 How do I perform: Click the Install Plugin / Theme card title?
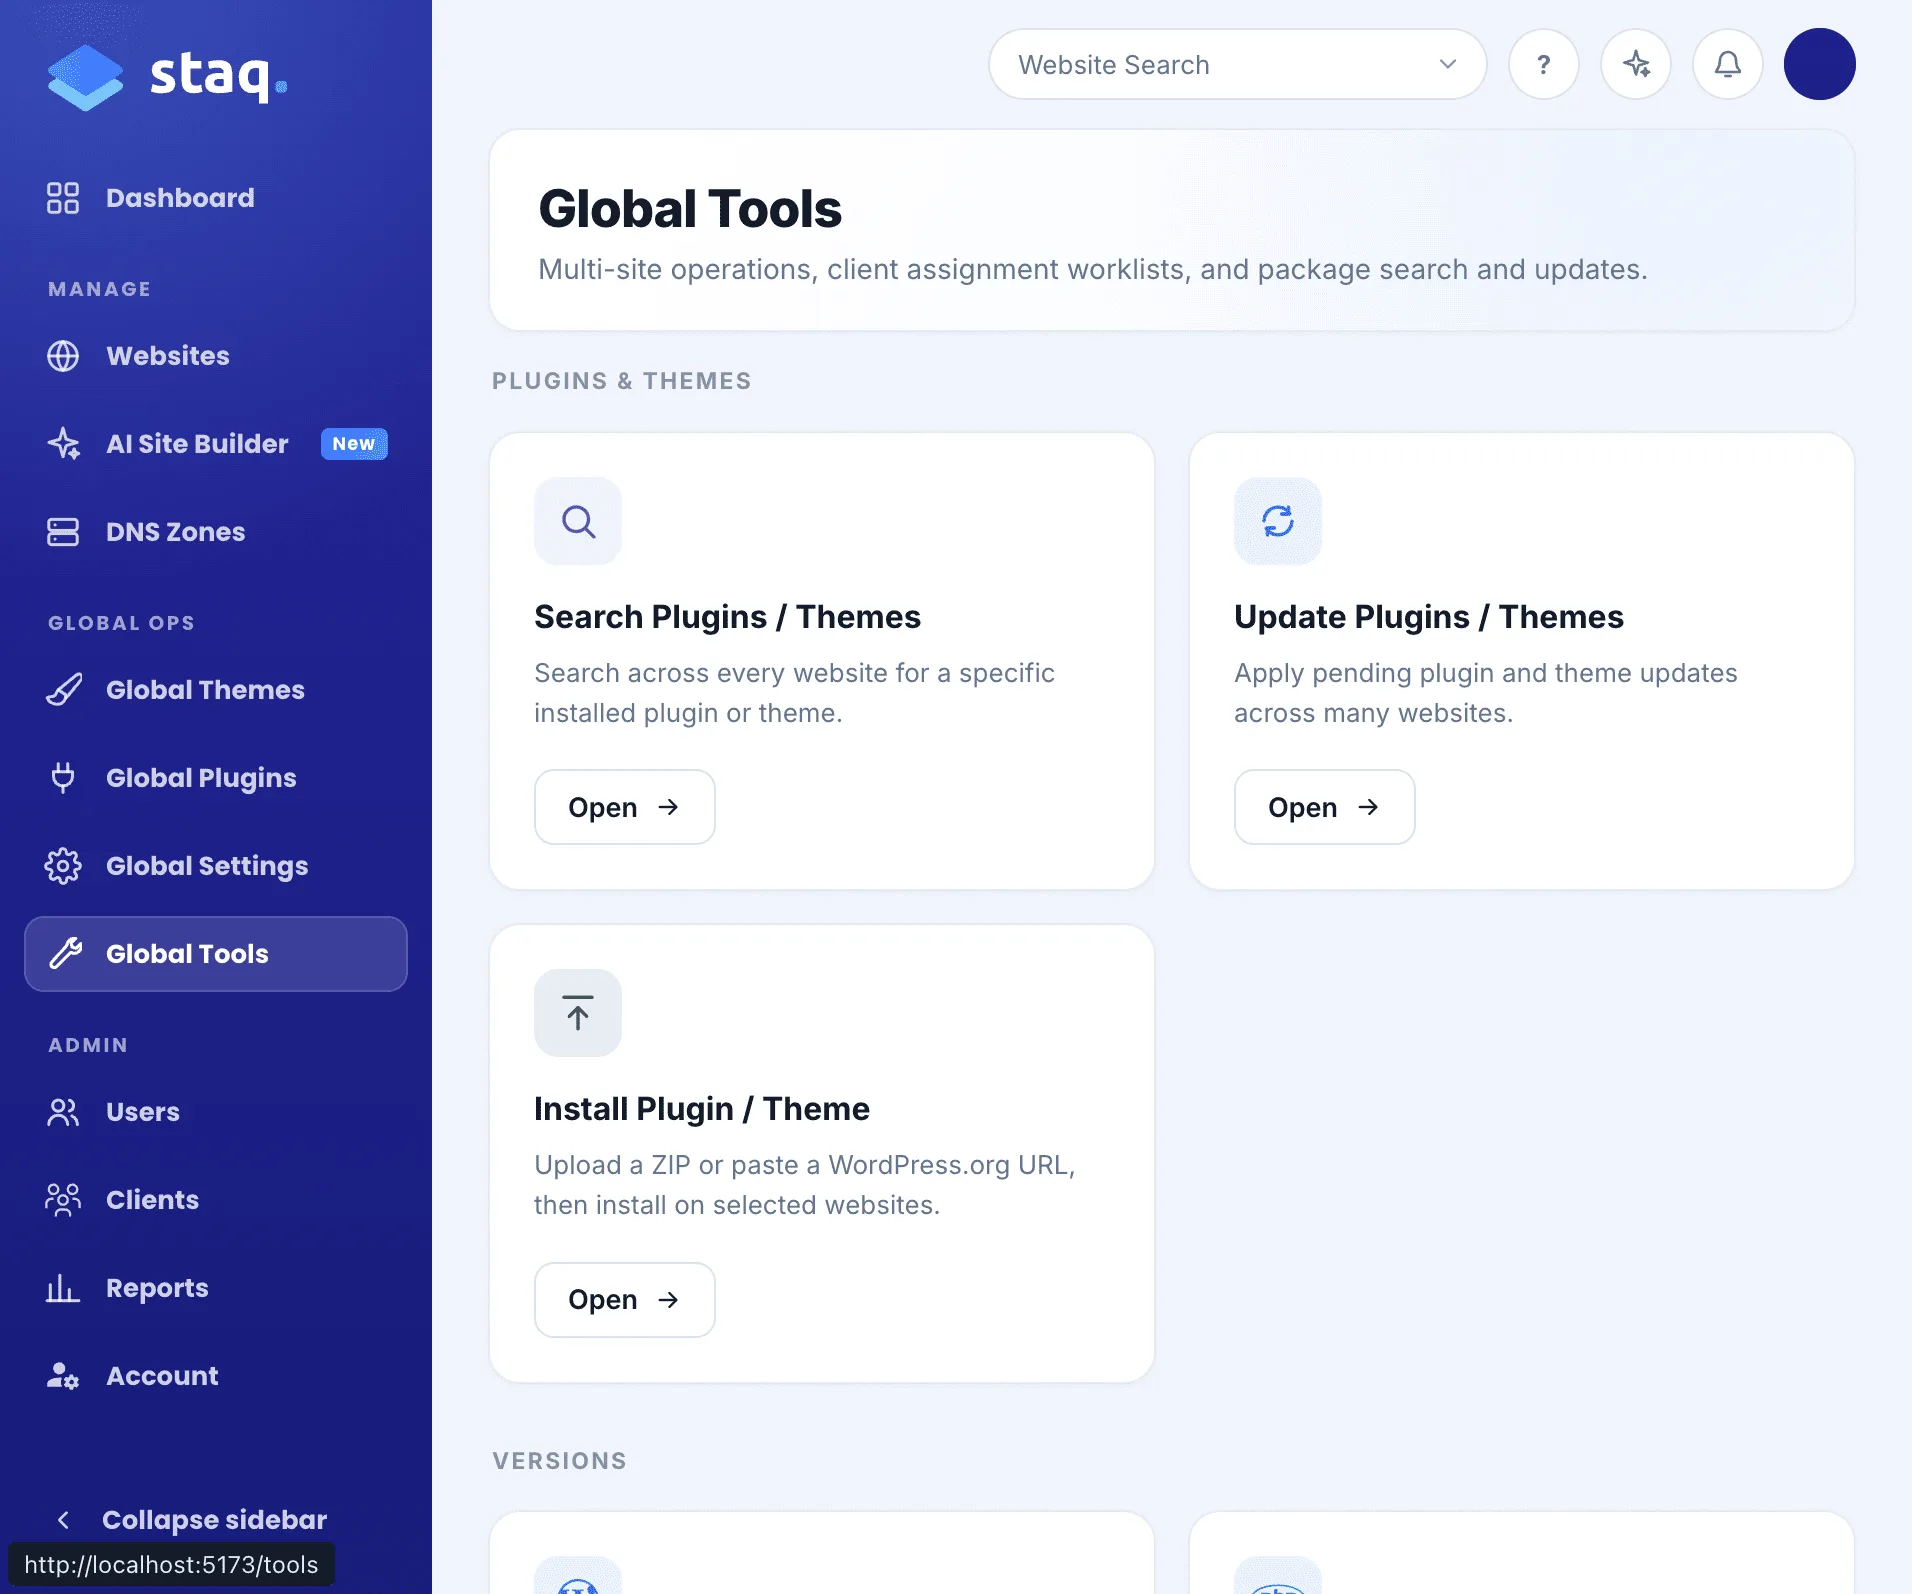[x=702, y=1109]
